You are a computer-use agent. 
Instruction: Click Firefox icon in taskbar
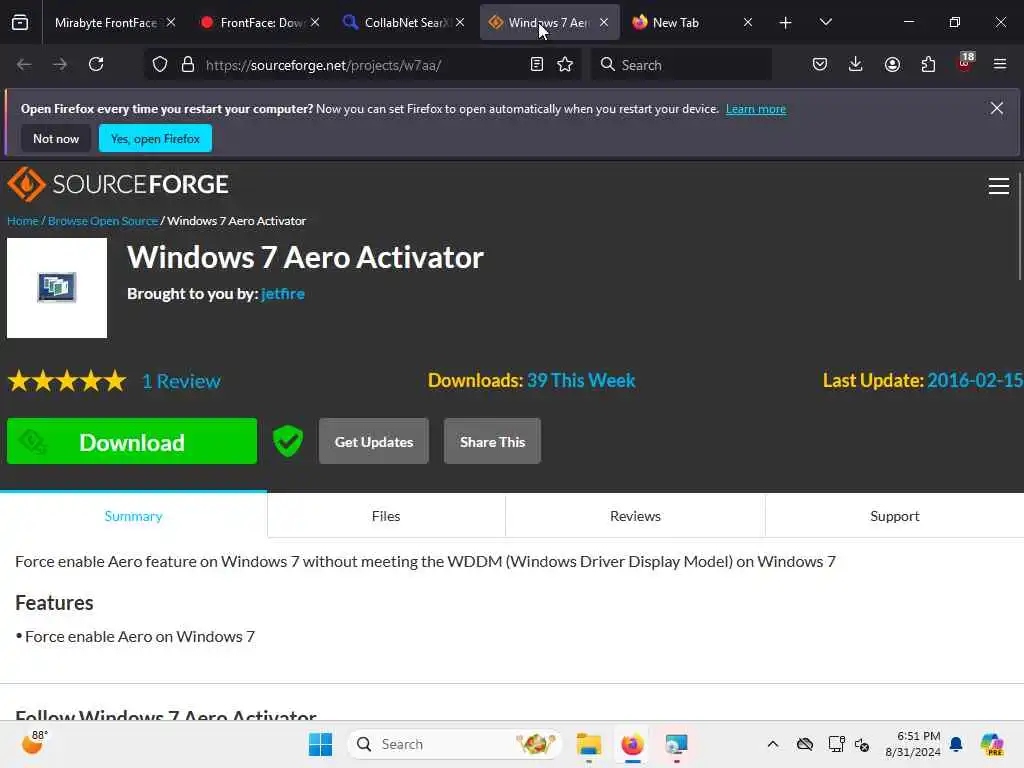pyautogui.click(x=632, y=744)
